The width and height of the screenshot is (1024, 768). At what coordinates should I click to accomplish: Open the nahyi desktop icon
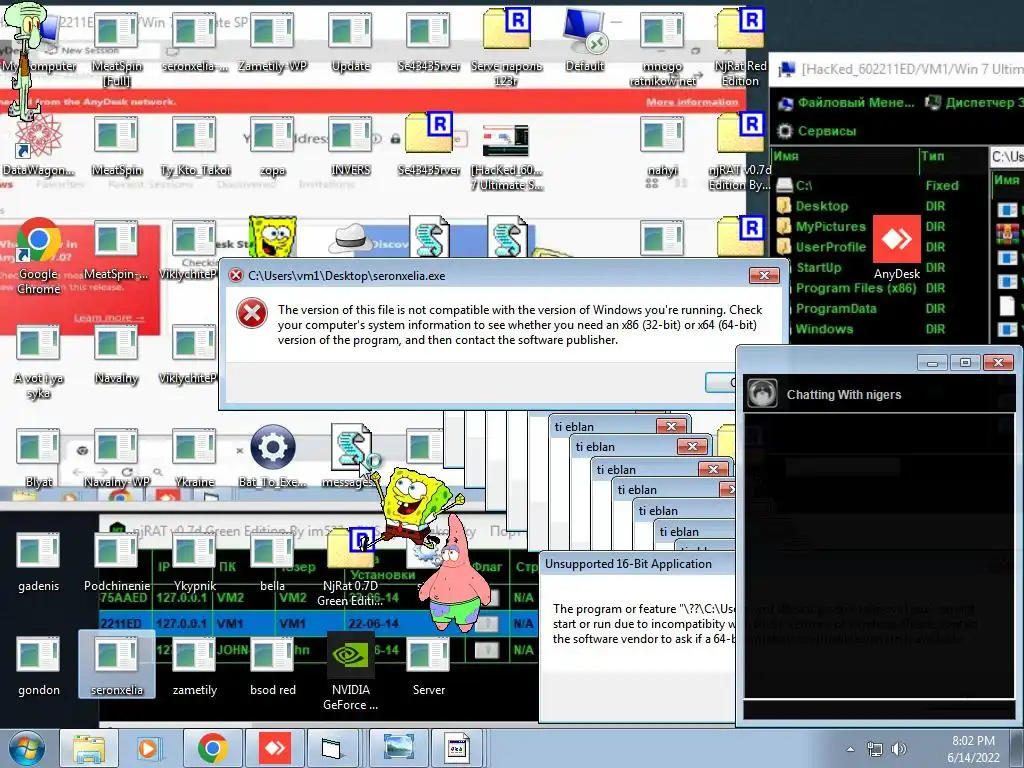[x=662, y=145]
